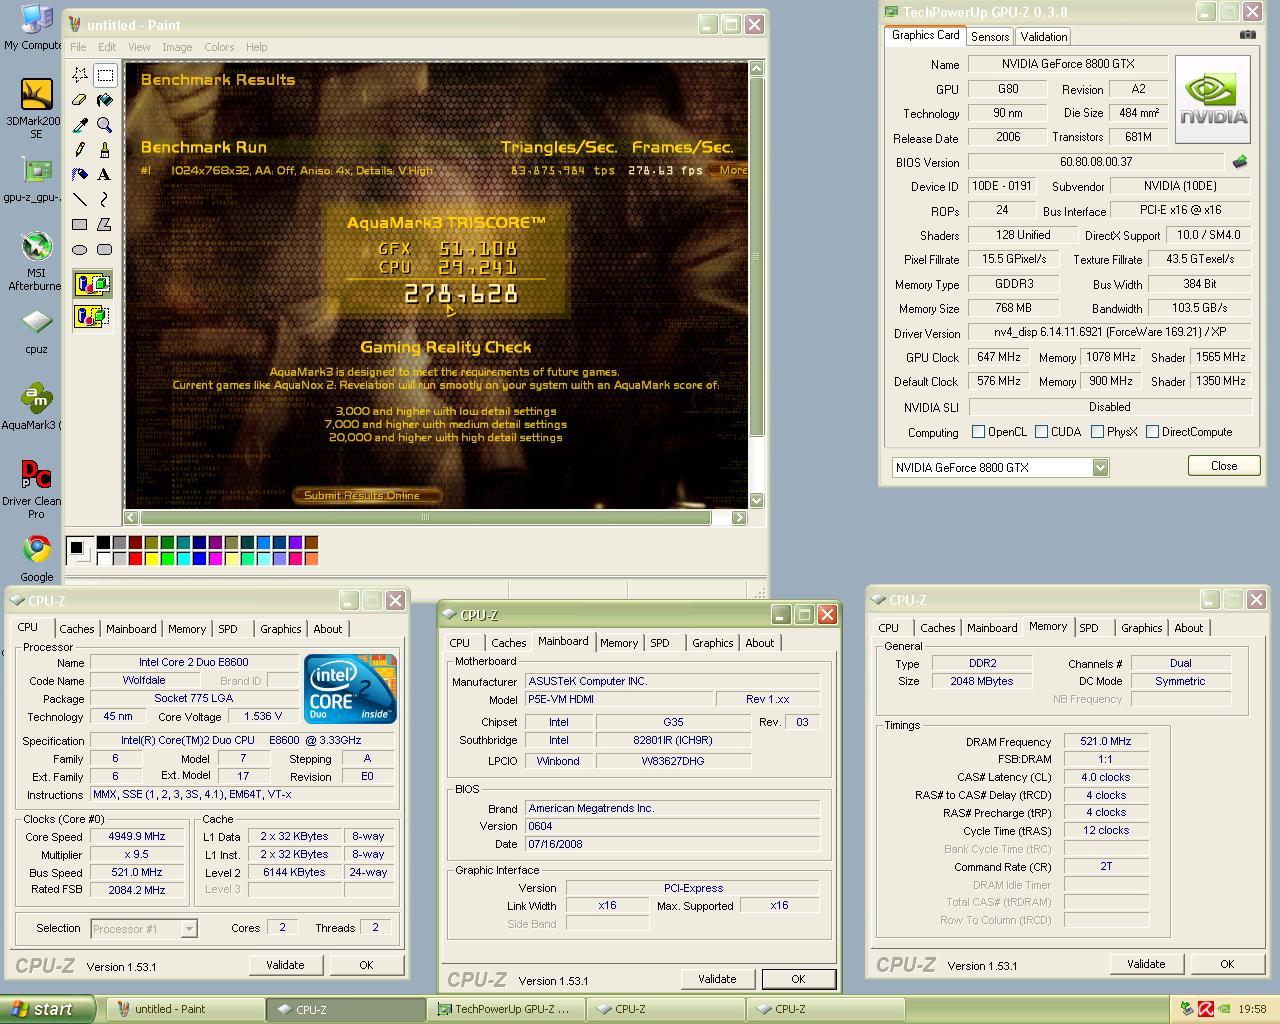
Task: Open the Graphics tab in right CPU-Z window
Action: click(x=1142, y=628)
